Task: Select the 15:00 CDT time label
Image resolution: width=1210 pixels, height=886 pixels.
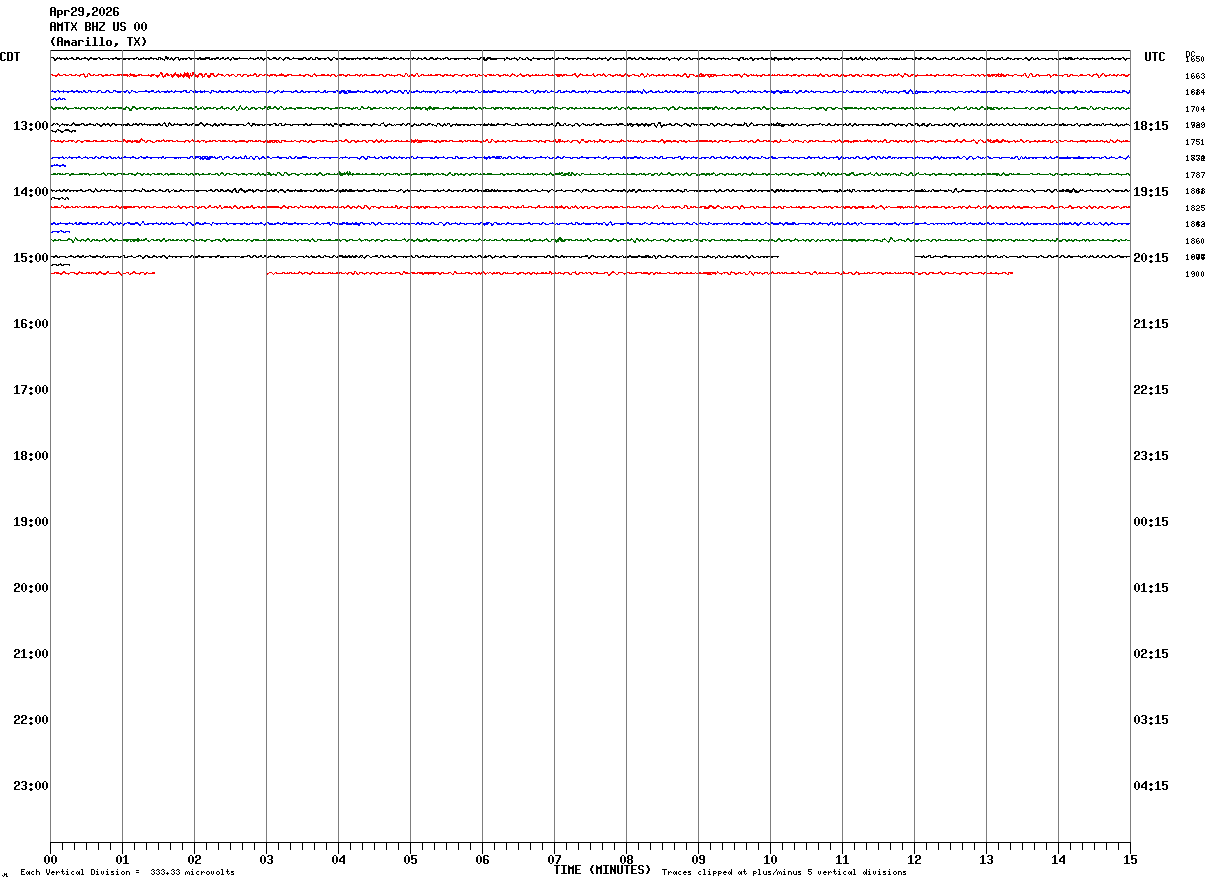Action: pos(31,258)
